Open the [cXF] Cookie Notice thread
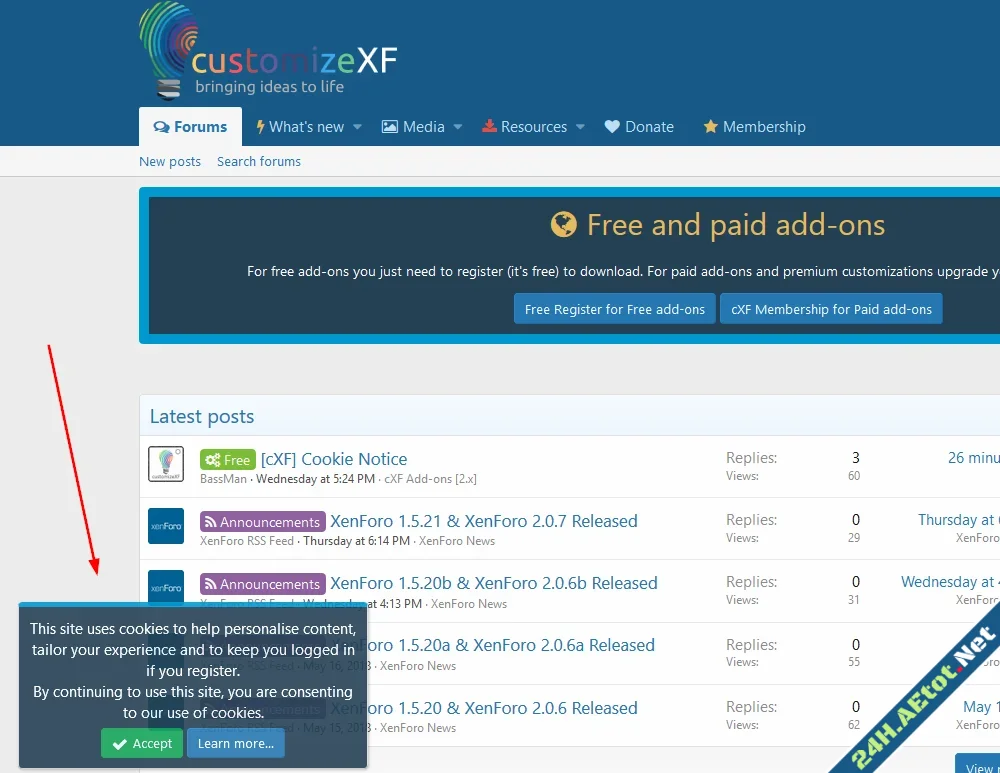This screenshot has width=1000, height=773. click(335, 459)
